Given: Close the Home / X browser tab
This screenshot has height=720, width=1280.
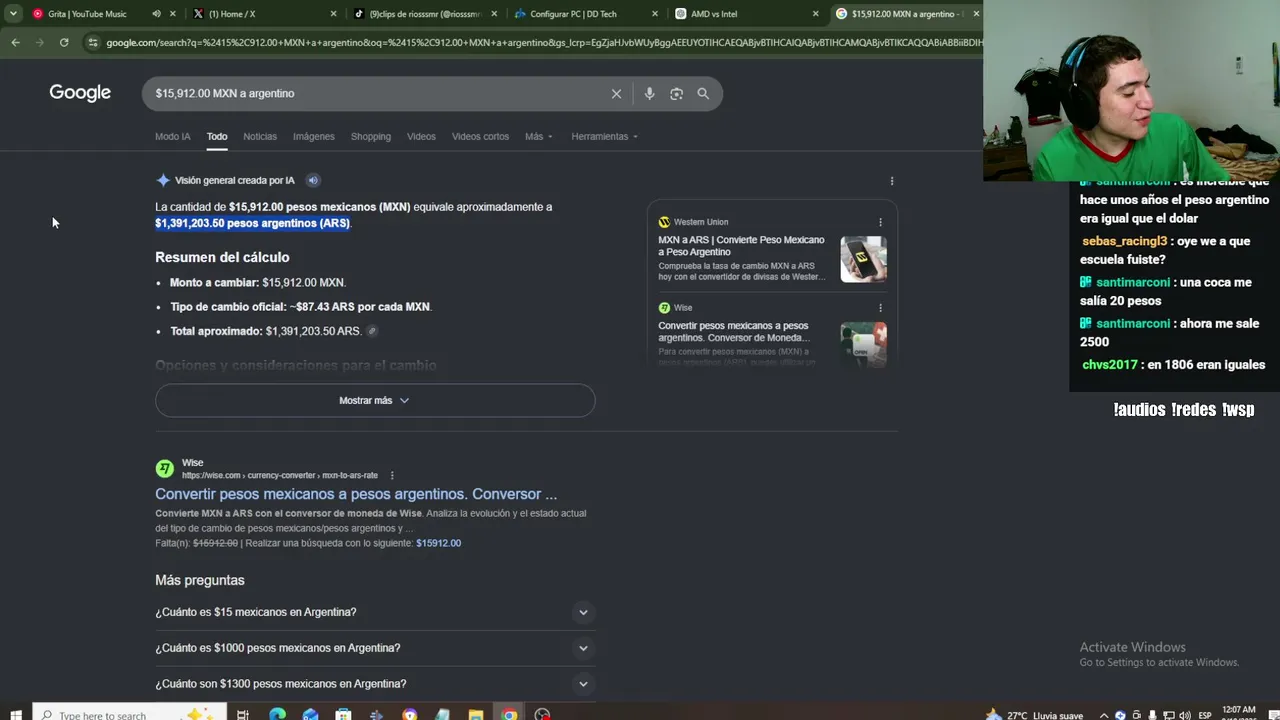Looking at the screenshot, I should tap(334, 14).
